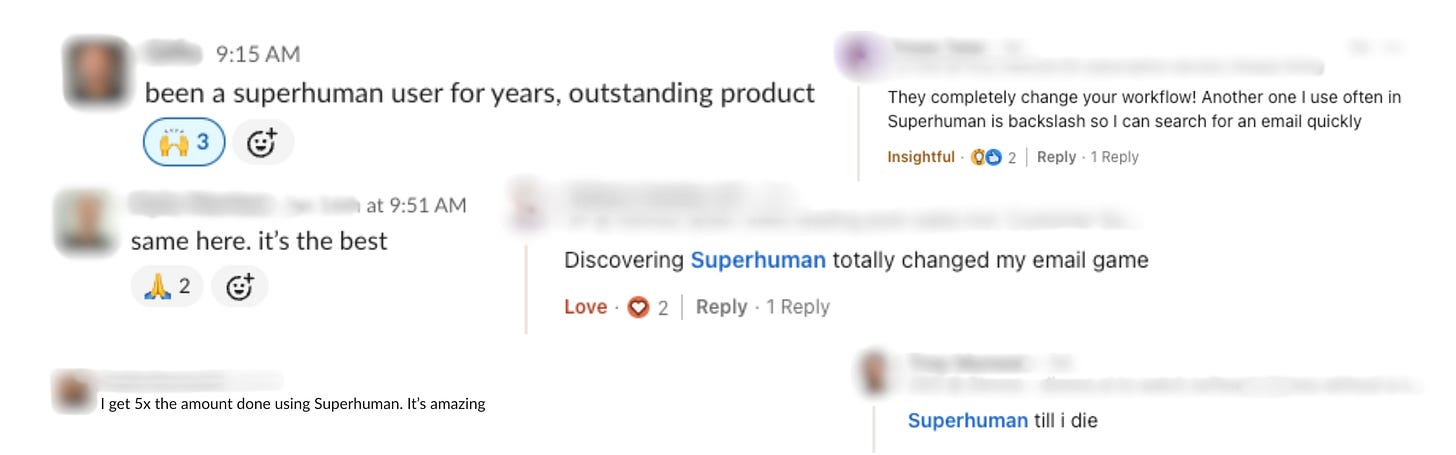Image resolution: width=1456 pixels, height=455 pixels.
Task: Add a reaction to the "outstanding product" message
Action: pyautogui.click(x=262, y=142)
